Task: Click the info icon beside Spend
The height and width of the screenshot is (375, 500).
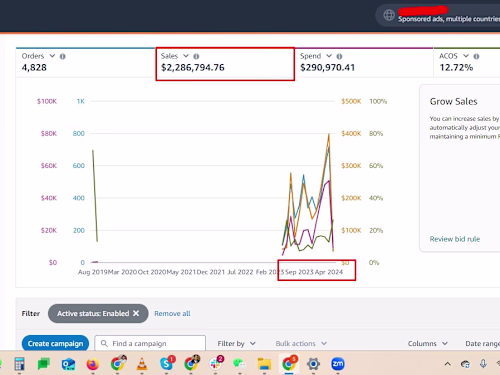Action: 339,56
